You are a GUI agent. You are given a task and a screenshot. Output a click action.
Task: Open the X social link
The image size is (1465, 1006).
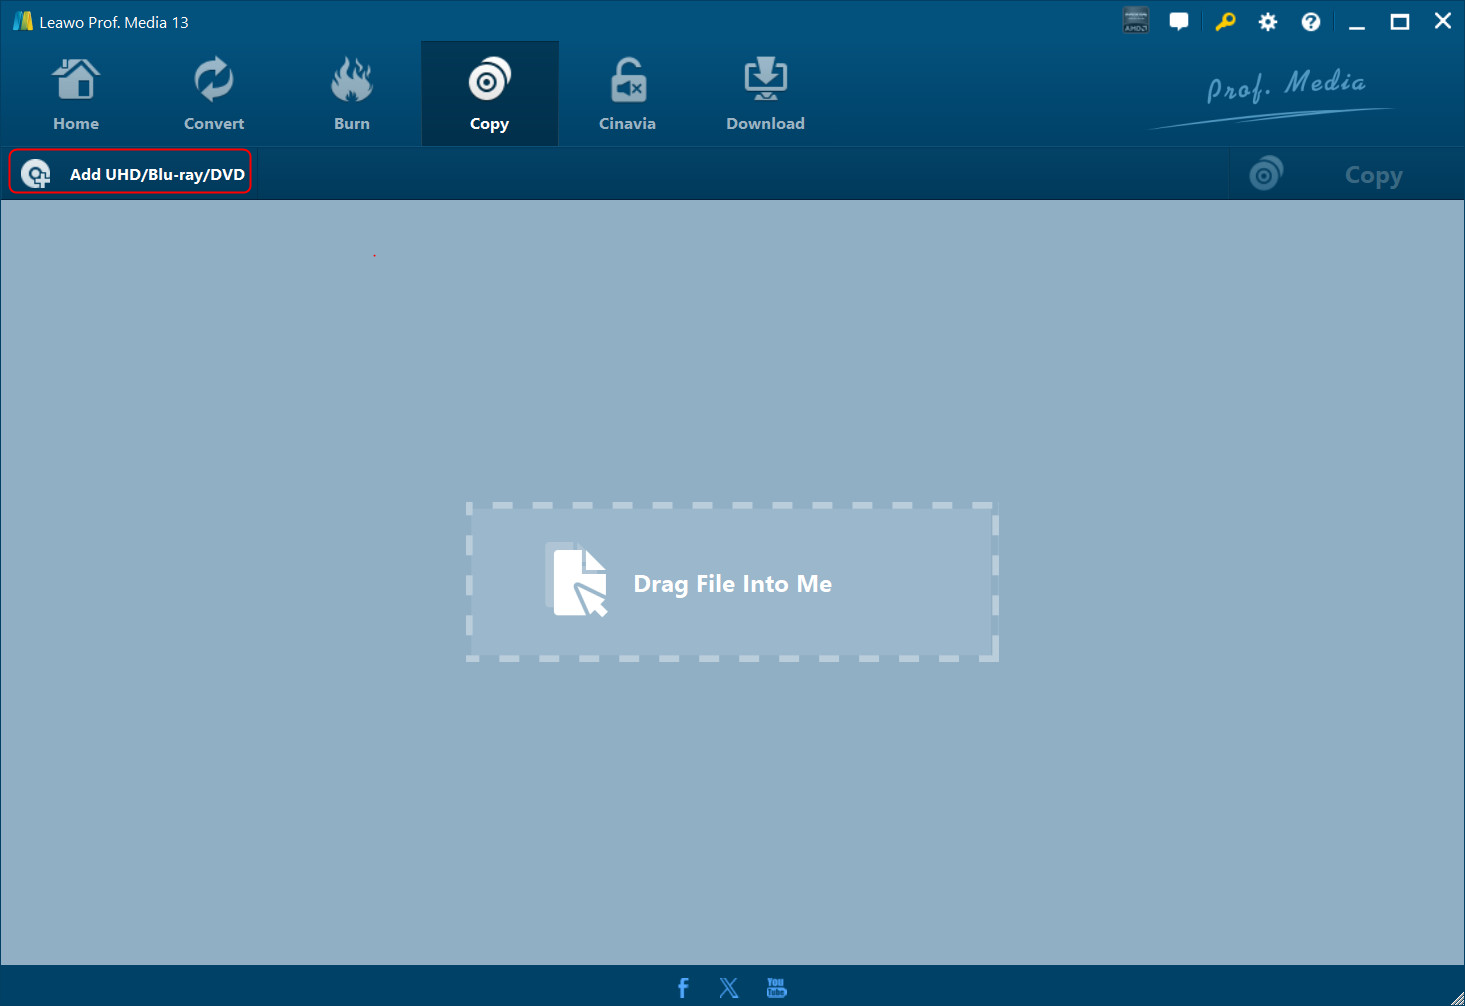click(x=729, y=988)
